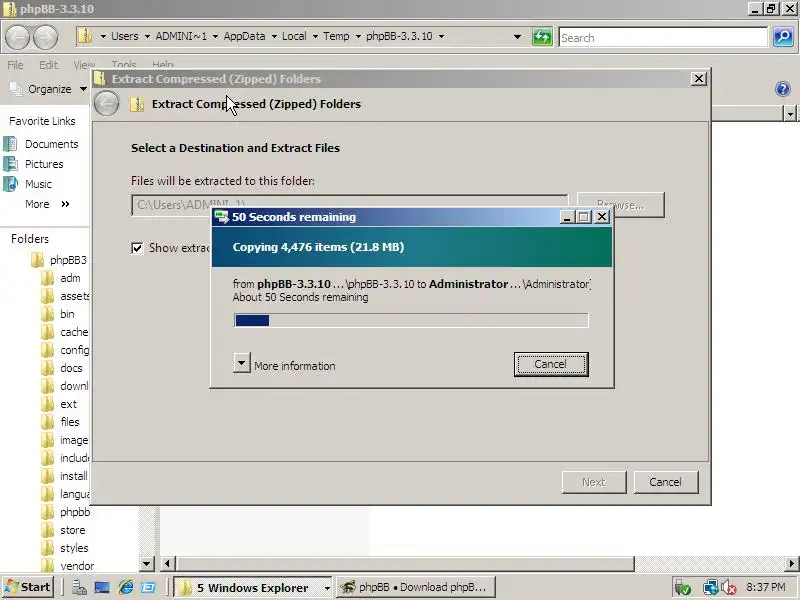Open address bar history dropdown arrow
Image resolution: width=800 pixels, height=600 pixels.
[517, 37]
